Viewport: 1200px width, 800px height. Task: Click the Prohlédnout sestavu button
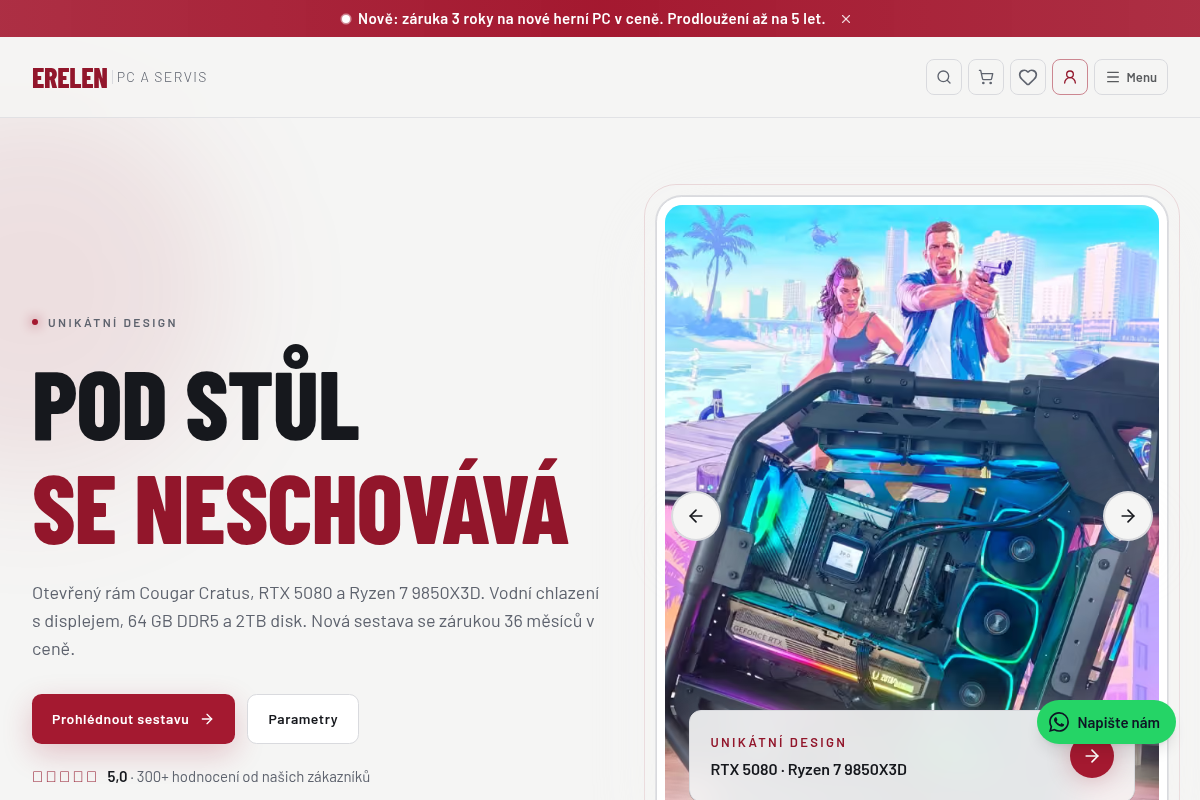pyautogui.click(x=133, y=719)
